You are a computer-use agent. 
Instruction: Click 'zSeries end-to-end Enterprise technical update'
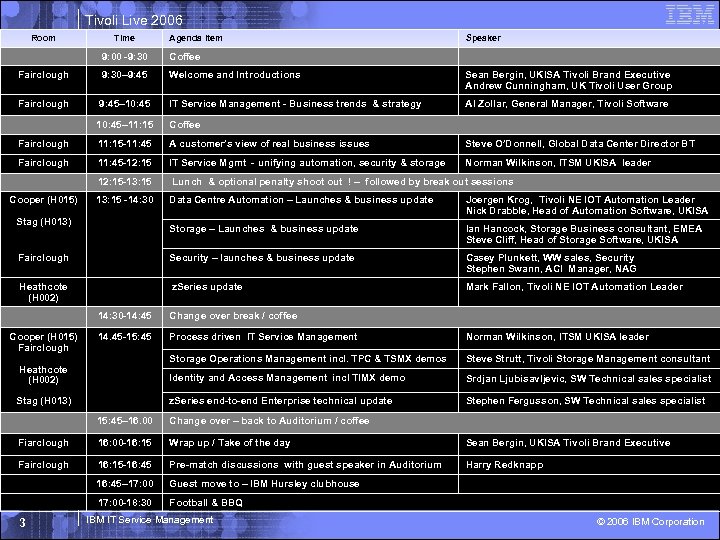coord(281,401)
